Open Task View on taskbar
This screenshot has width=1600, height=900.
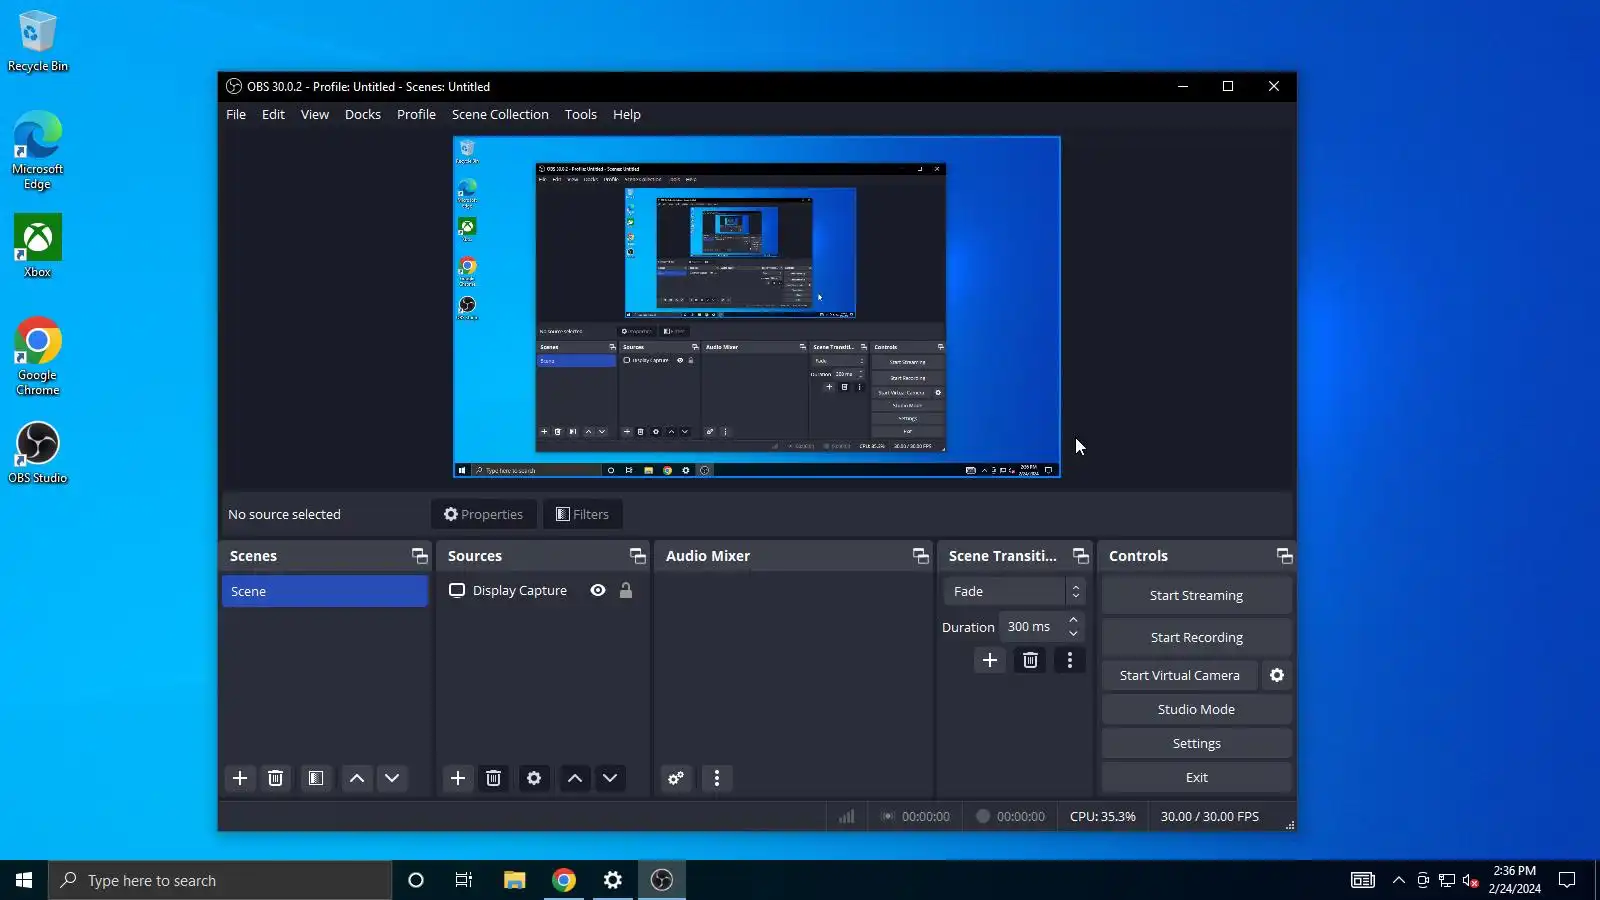(464, 880)
